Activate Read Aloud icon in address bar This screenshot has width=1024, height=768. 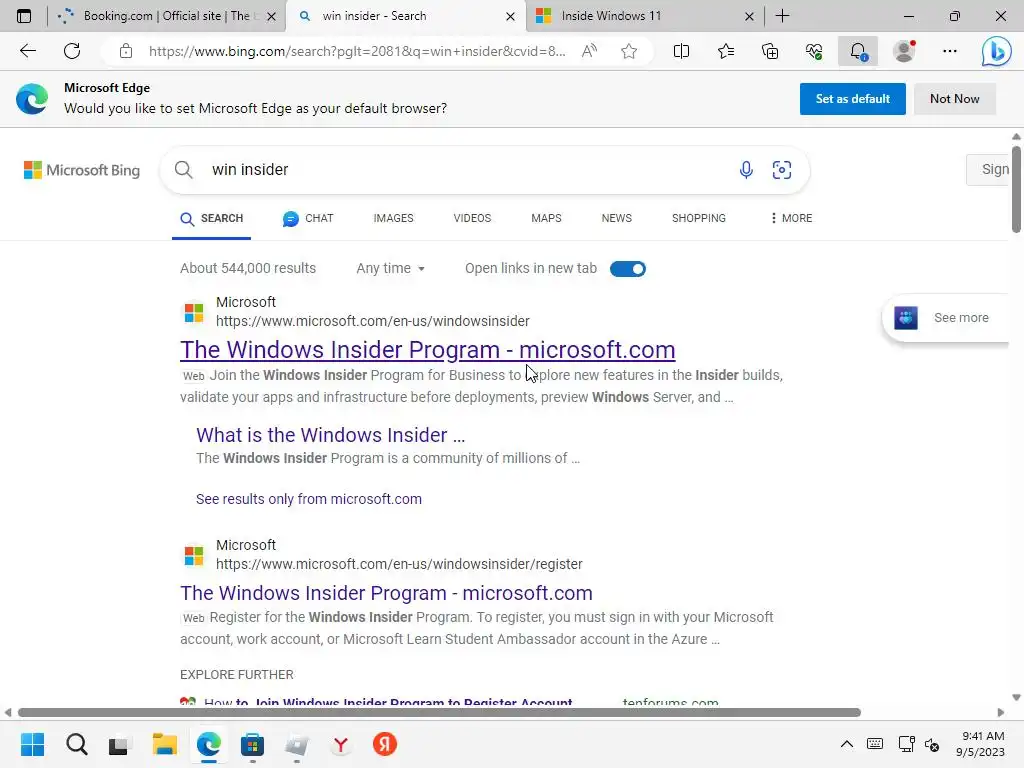point(589,51)
